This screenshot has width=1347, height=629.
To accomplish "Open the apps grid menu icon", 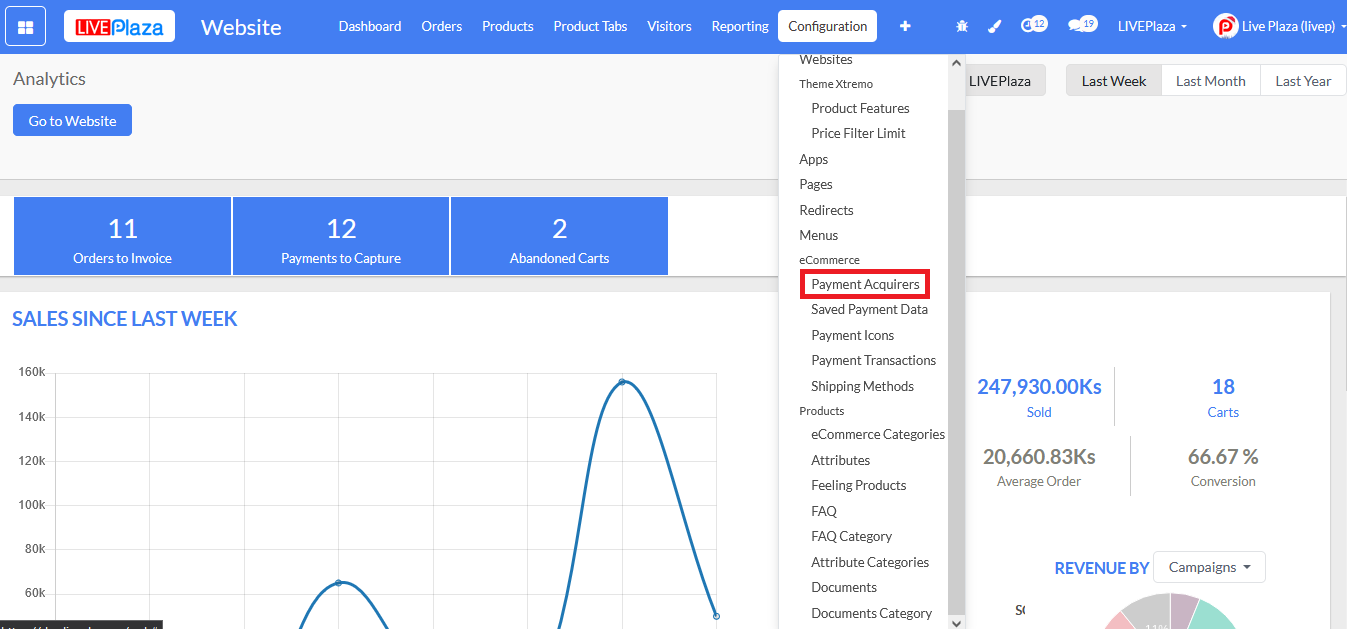I will pyautogui.click(x=25, y=27).
